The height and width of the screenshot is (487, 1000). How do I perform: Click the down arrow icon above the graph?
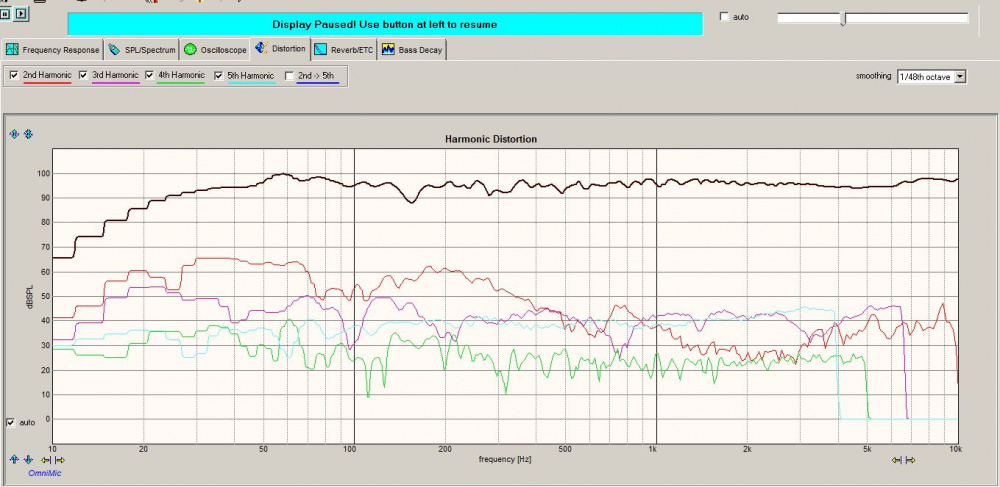tap(28, 134)
